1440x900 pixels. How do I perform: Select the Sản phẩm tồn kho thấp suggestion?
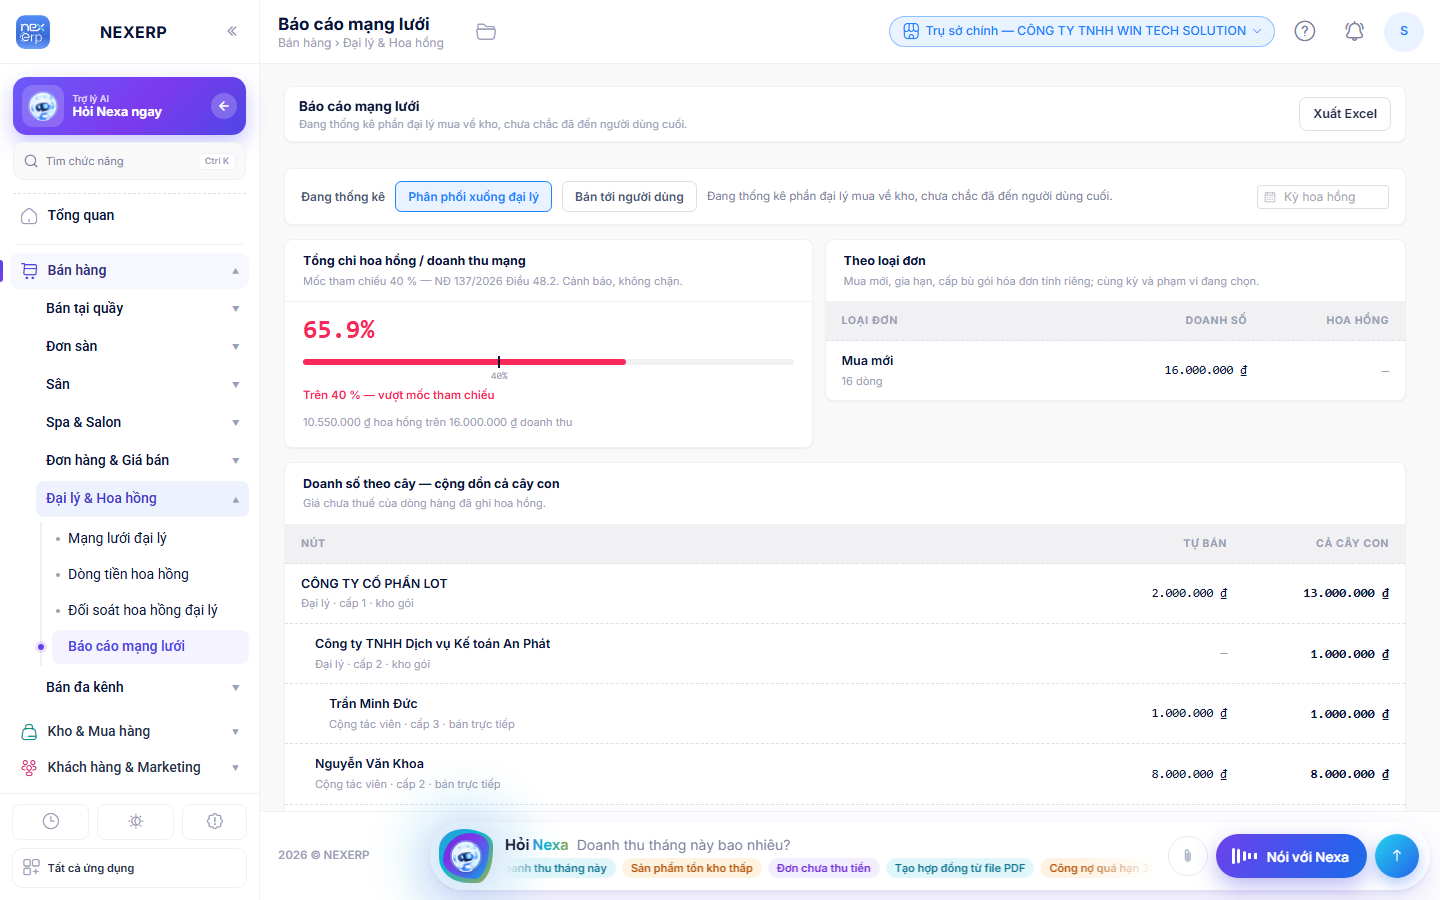[x=692, y=868]
